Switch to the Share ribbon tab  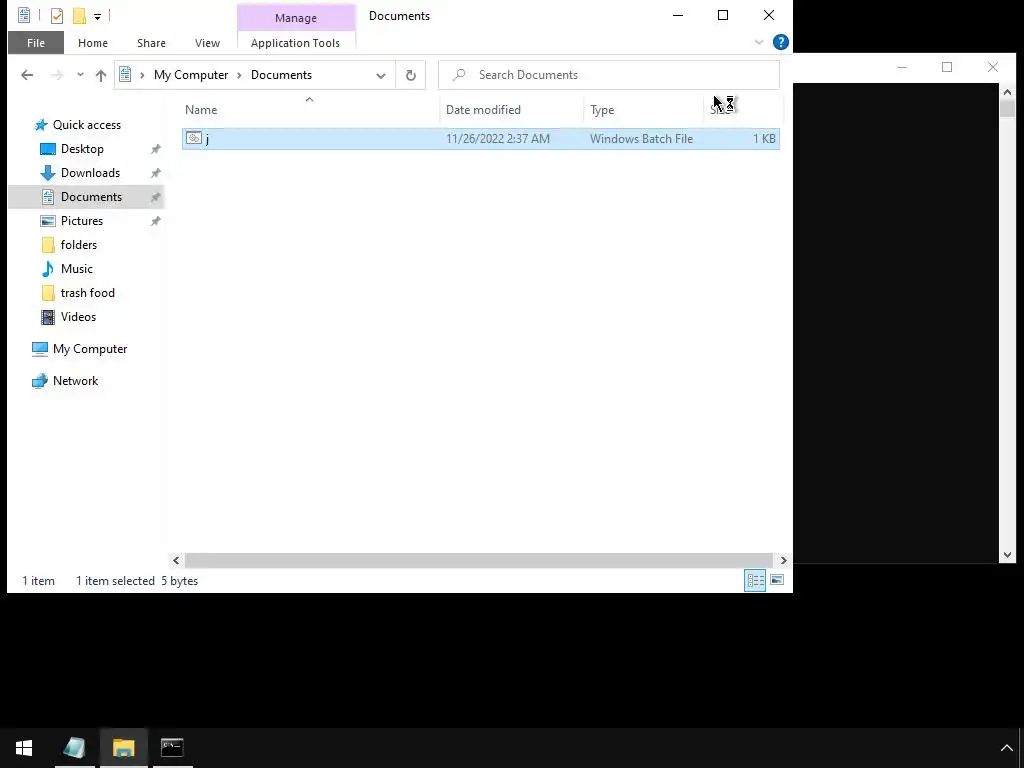click(151, 43)
